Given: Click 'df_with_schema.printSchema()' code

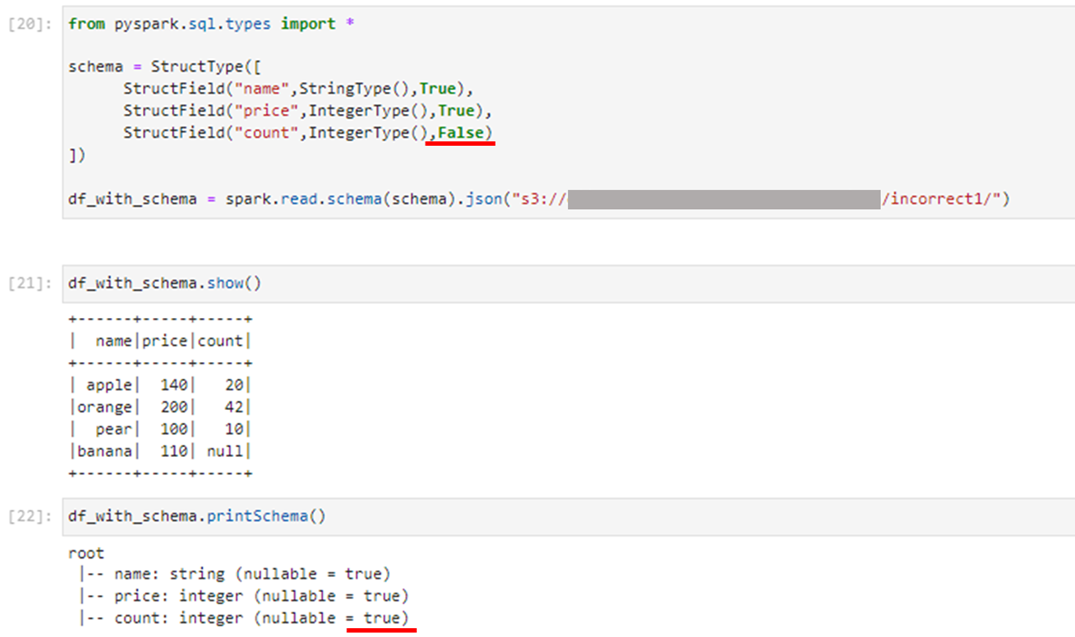Looking at the screenshot, I should (197, 516).
